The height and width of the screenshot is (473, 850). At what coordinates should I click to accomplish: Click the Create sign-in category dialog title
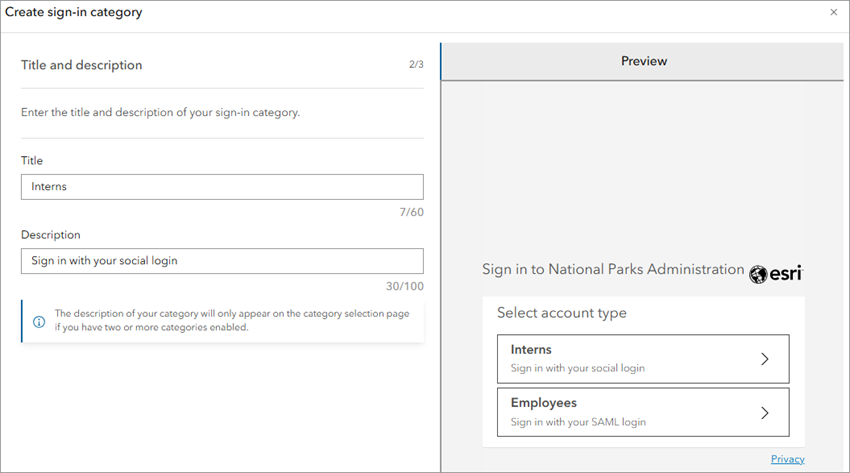click(74, 13)
